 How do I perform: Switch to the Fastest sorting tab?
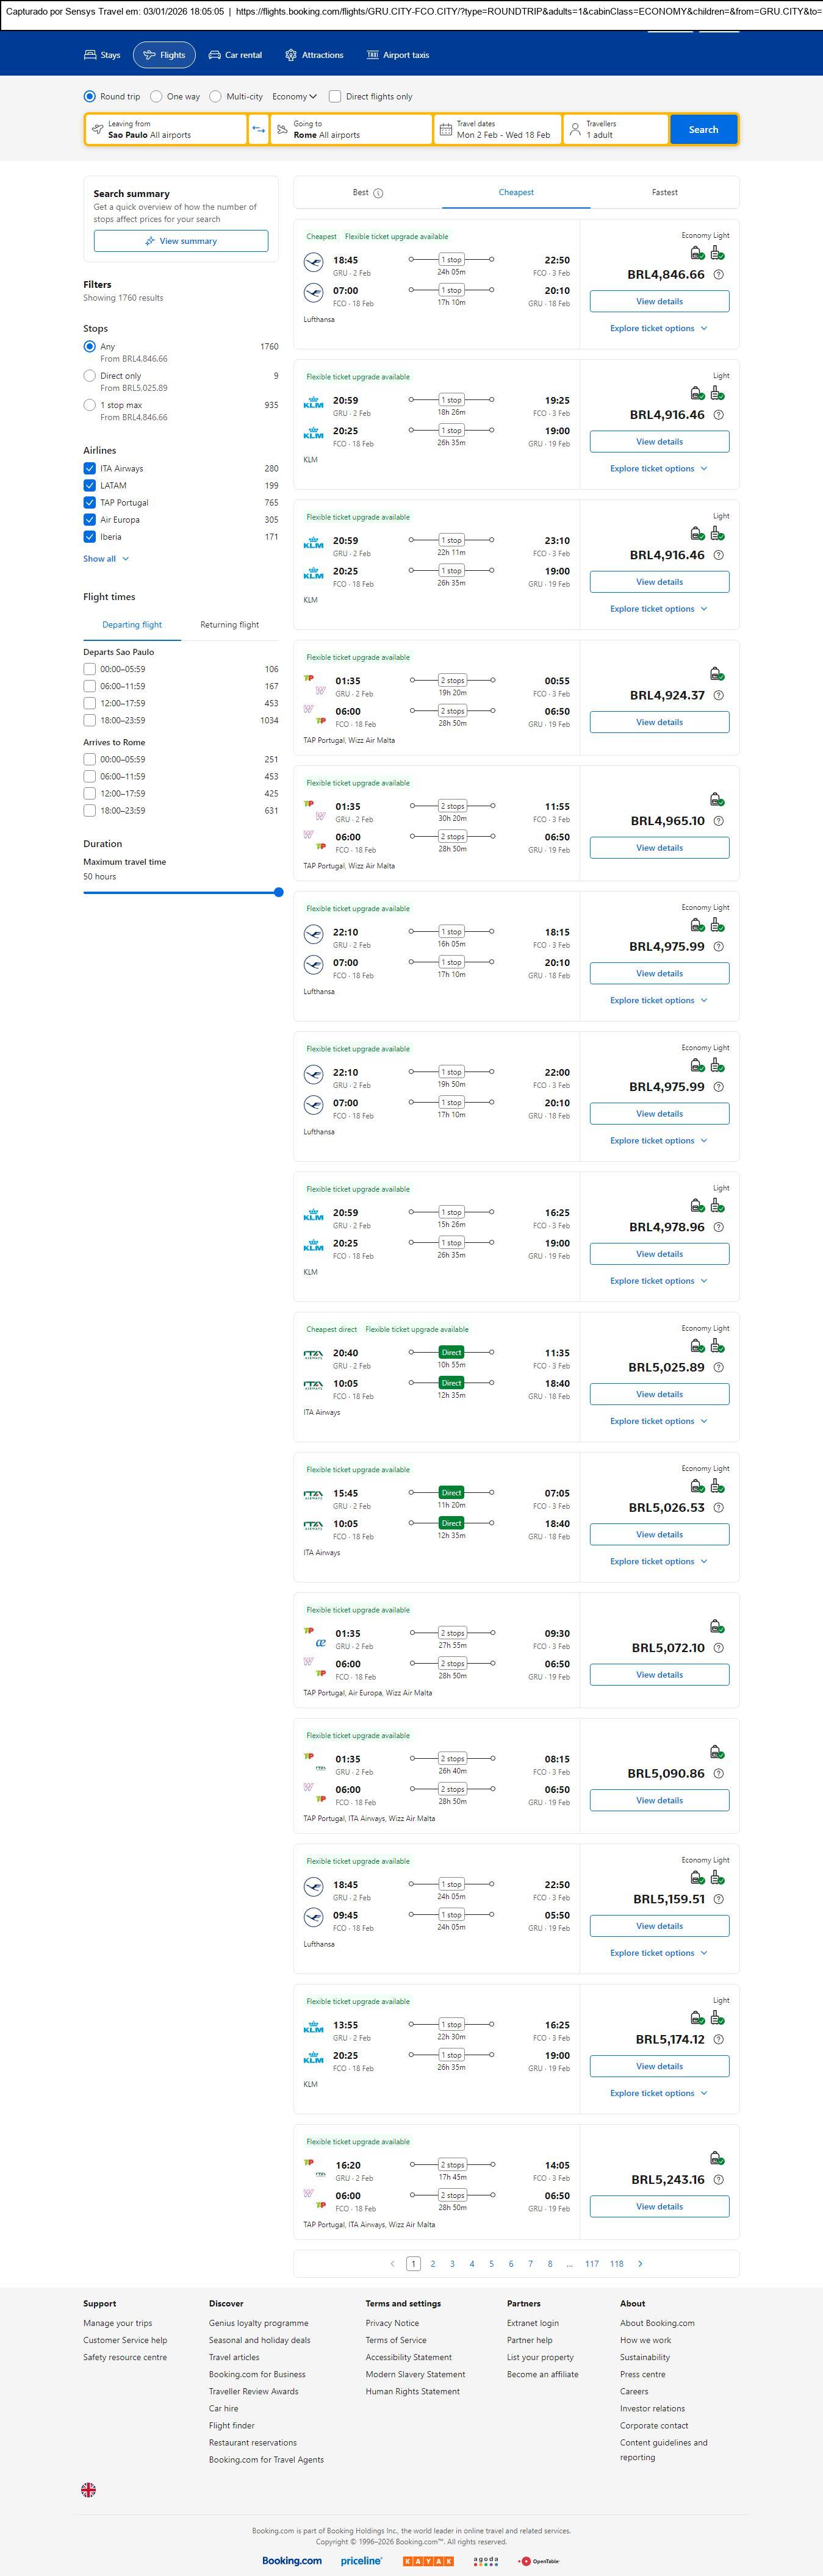pyautogui.click(x=664, y=192)
